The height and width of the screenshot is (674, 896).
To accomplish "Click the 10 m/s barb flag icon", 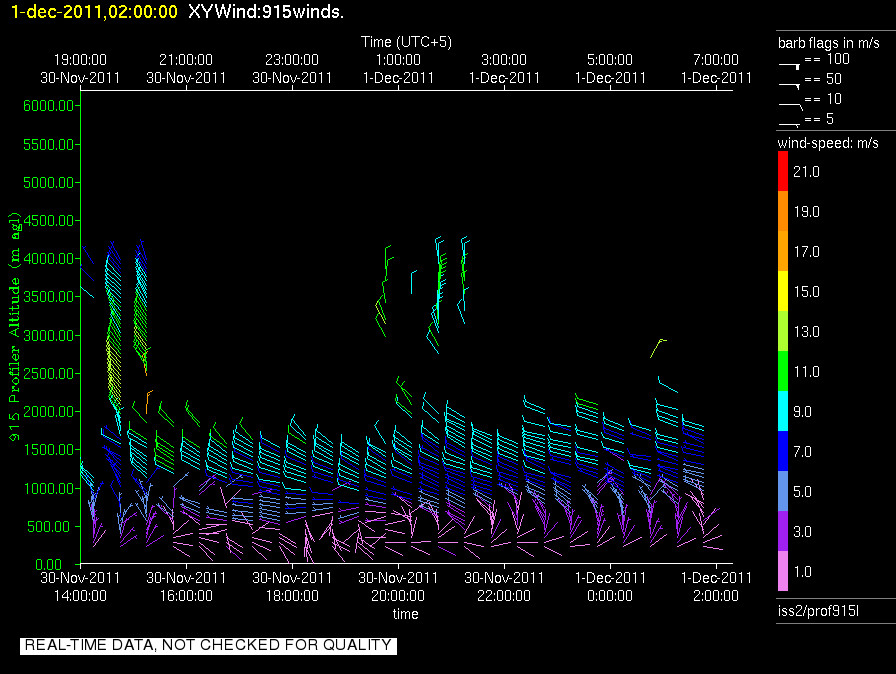I will point(790,101).
